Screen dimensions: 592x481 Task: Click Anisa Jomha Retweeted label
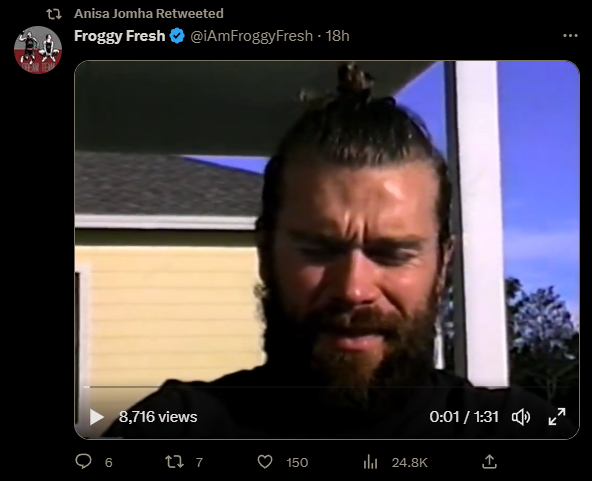click(x=149, y=14)
